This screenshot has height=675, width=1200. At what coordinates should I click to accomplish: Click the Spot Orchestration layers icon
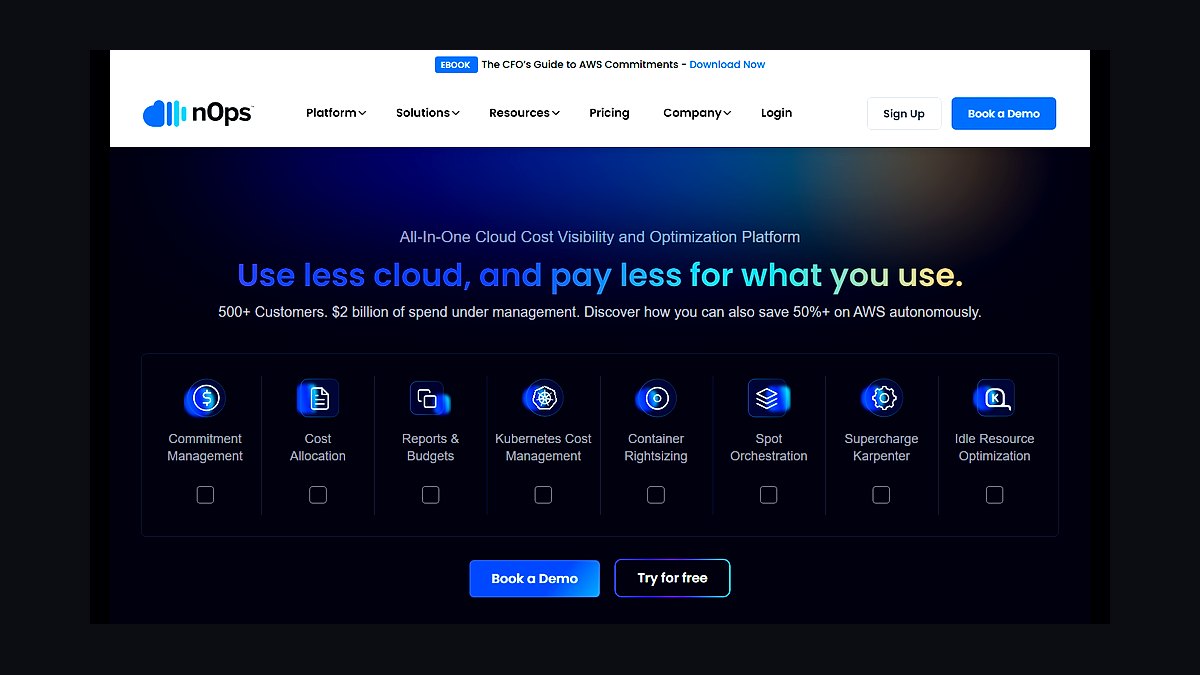click(768, 398)
